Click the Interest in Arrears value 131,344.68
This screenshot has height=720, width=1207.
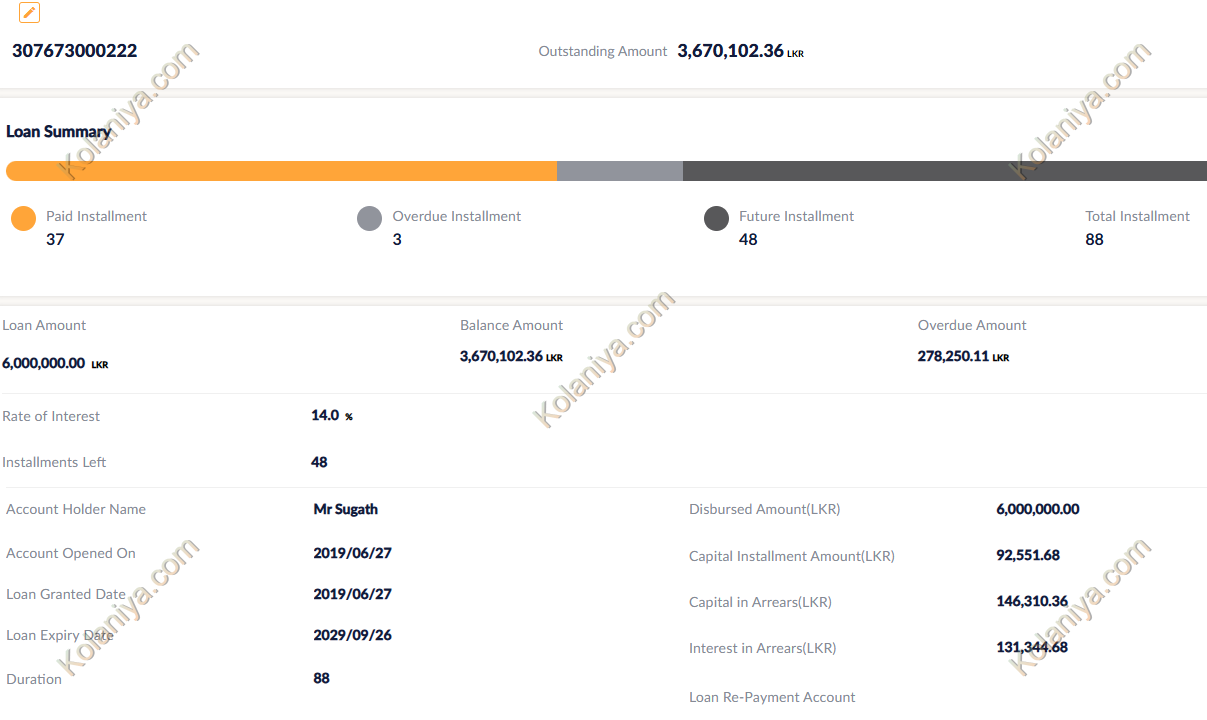click(x=1032, y=647)
